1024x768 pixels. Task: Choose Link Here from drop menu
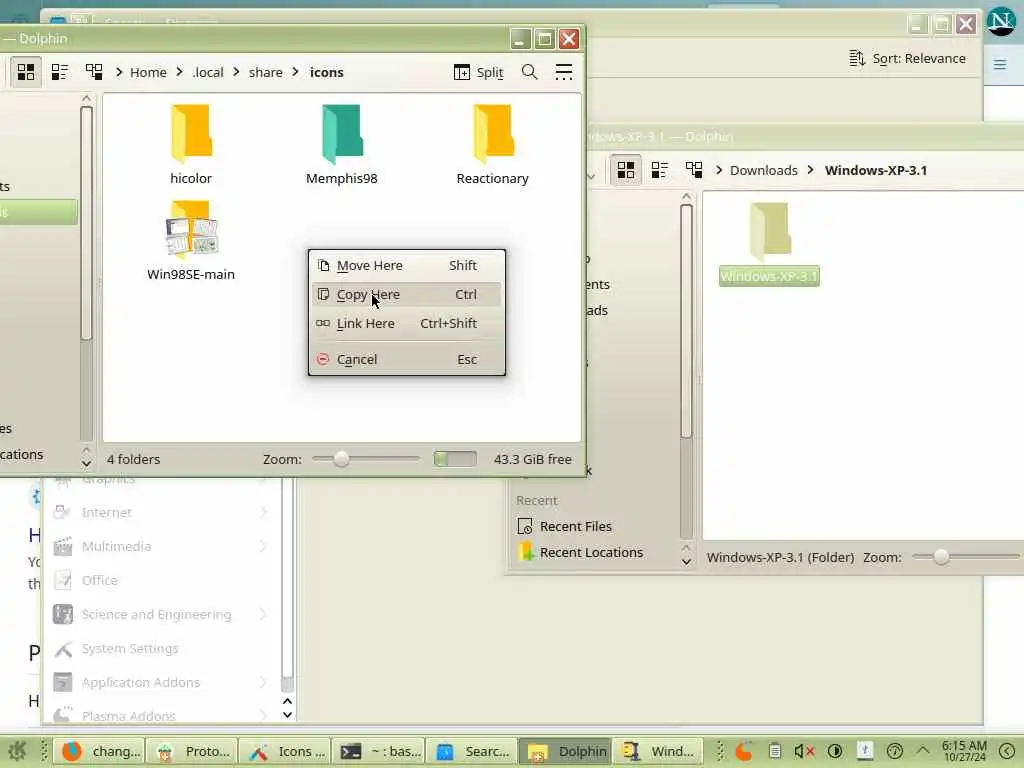(406, 323)
